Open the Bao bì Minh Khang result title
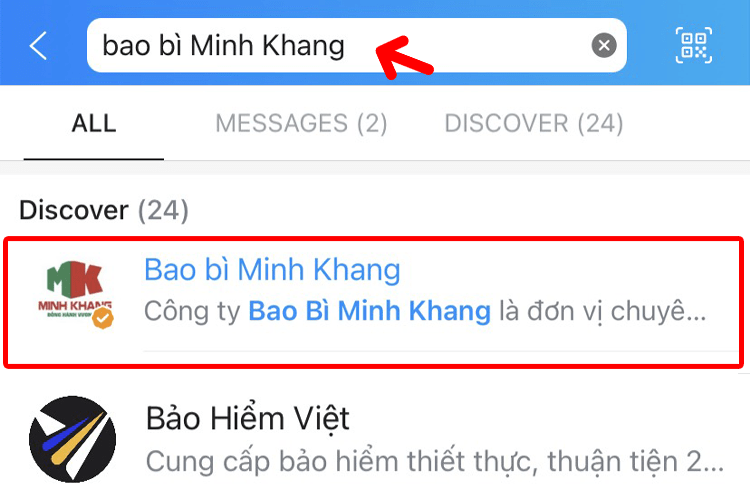The width and height of the screenshot is (750, 500). pos(272,270)
